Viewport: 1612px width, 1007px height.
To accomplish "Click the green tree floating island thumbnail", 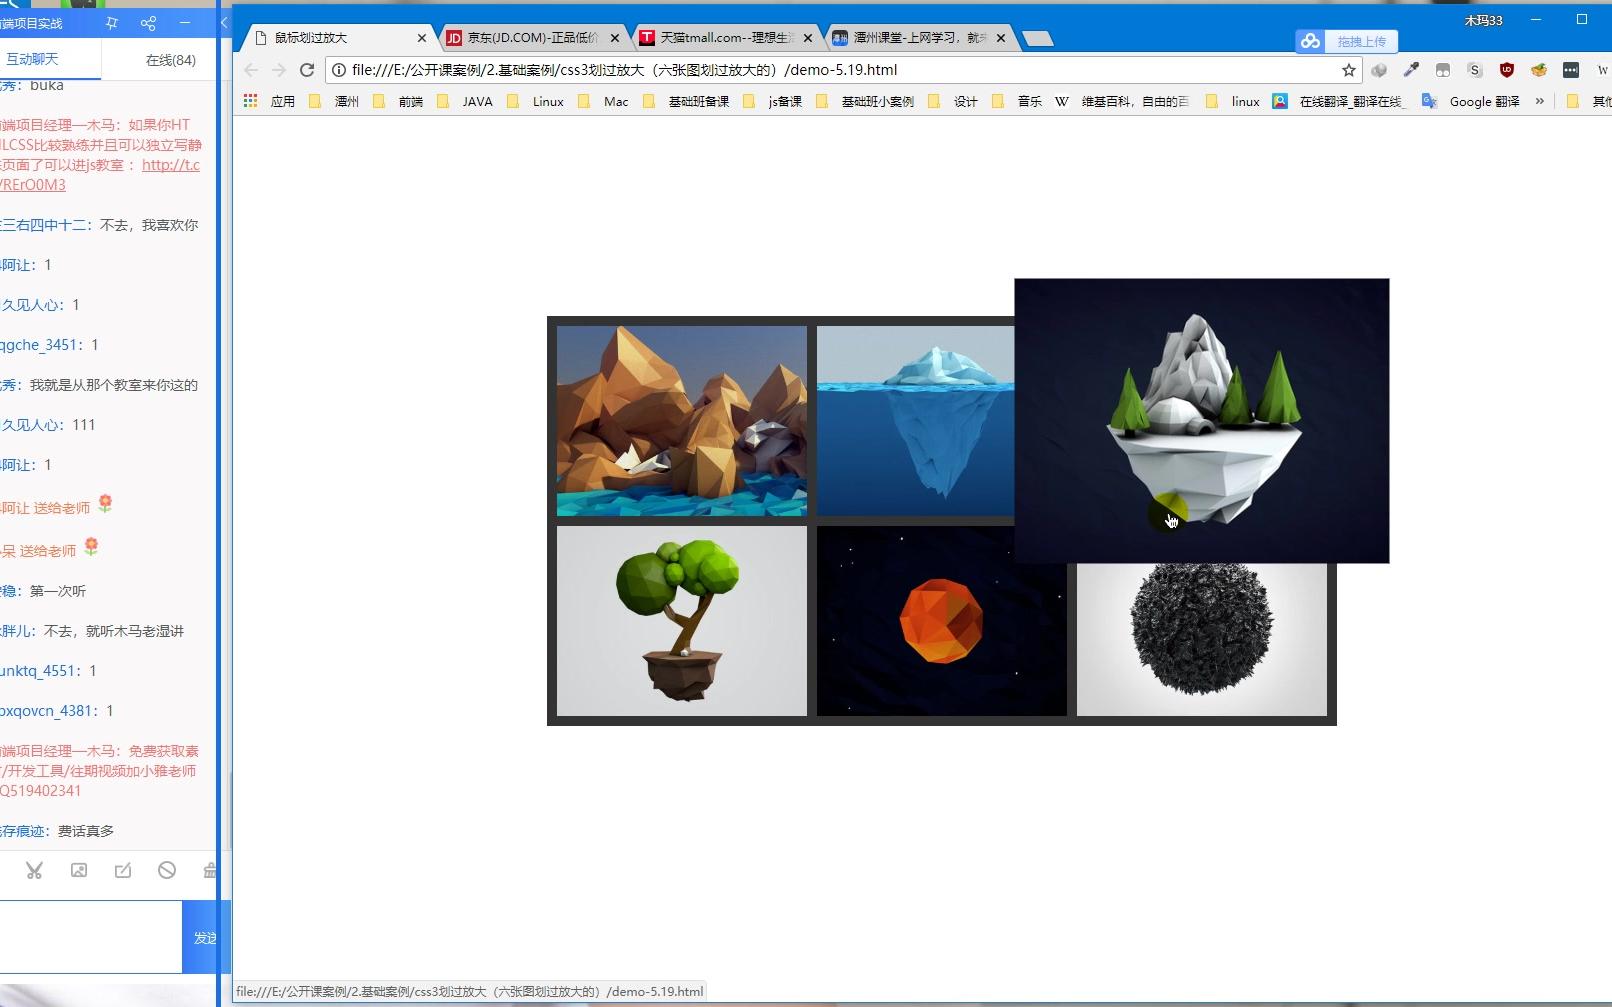I will pos(682,621).
